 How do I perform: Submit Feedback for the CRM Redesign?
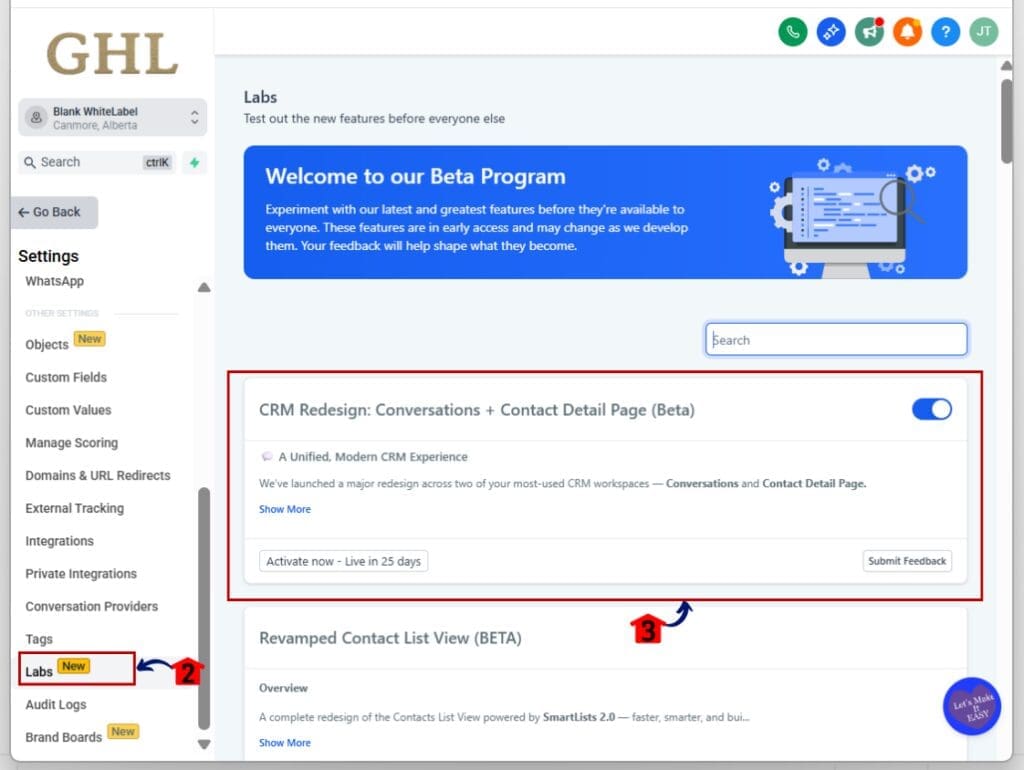pos(906,561)
